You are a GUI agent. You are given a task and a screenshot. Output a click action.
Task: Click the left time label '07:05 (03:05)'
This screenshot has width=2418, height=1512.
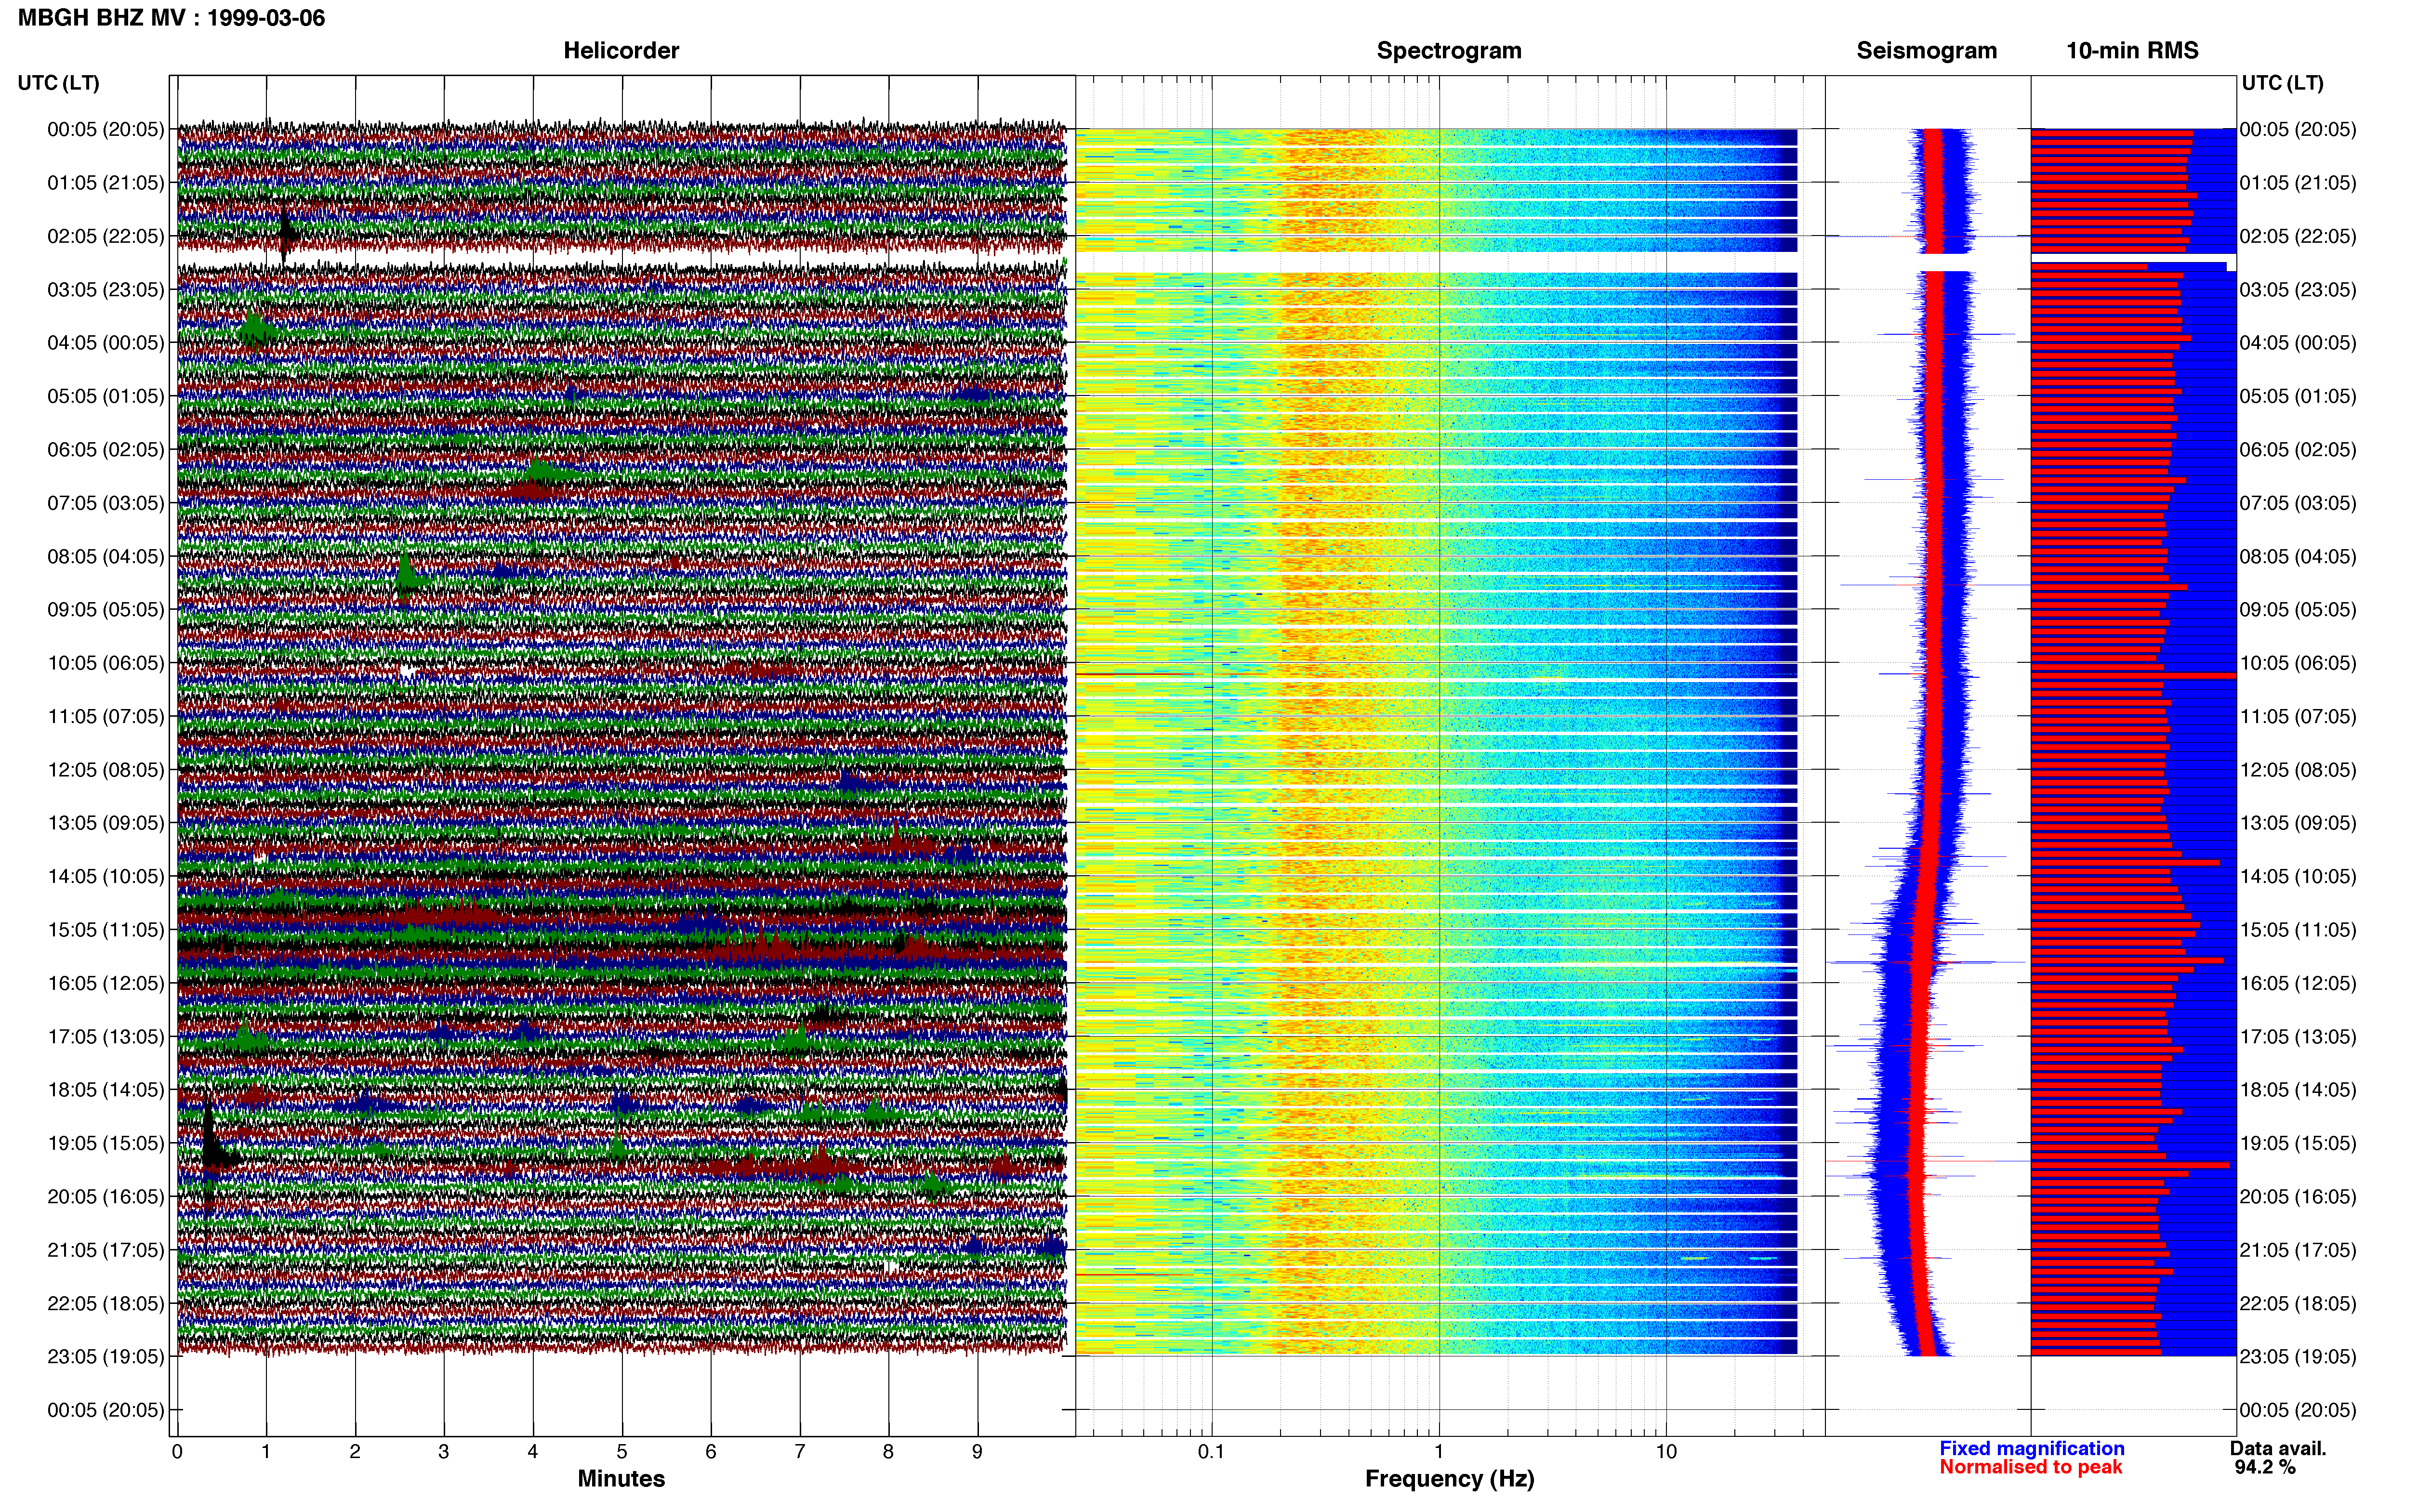pyautogui.click(x=105, y=503)
